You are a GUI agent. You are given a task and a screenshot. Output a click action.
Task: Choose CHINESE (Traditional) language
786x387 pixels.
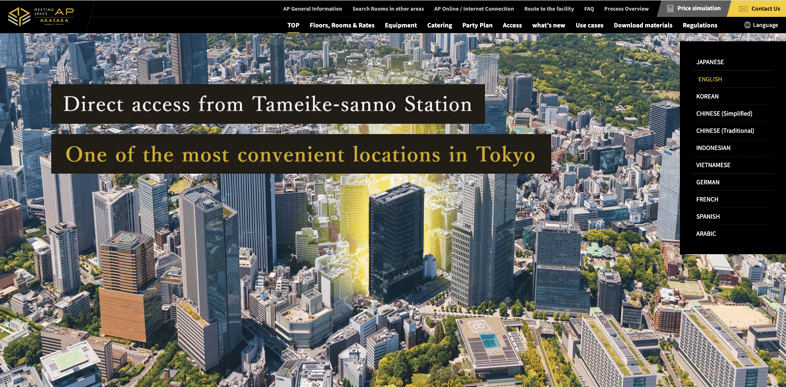(x=725, y=131)
